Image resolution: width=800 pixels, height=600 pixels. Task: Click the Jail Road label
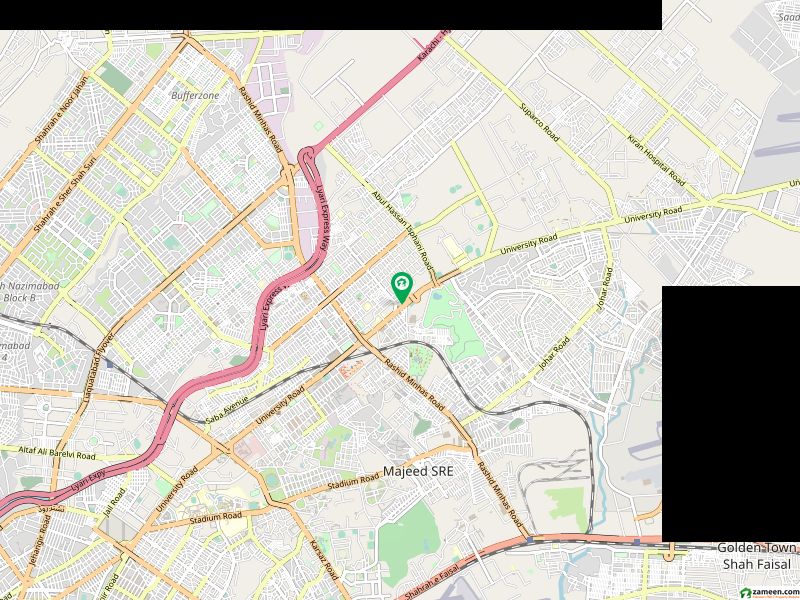(x=114, y=503)
